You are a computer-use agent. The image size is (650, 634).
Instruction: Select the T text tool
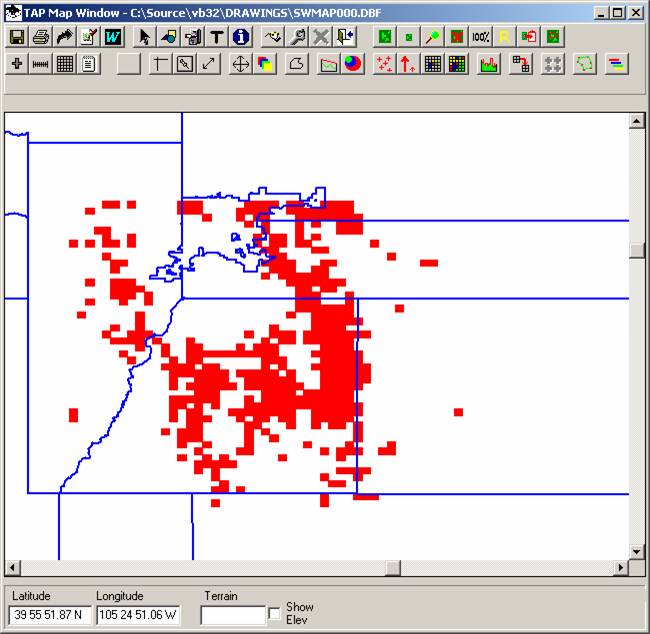coord(217,37)
